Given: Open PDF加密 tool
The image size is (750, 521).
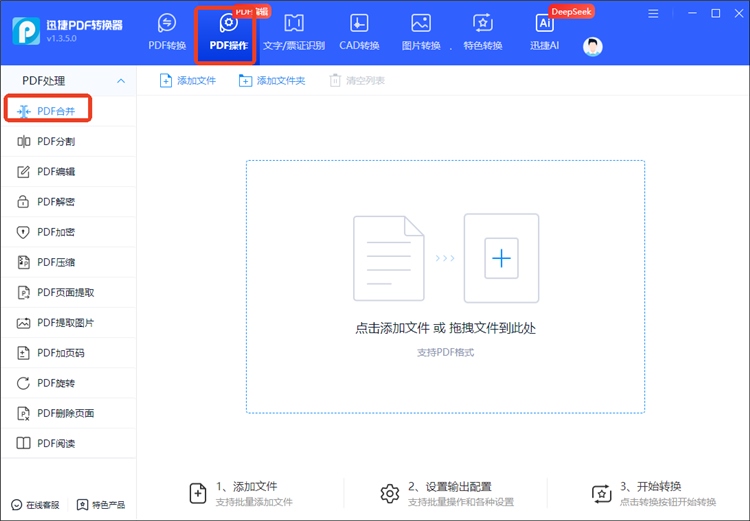Looking at the screenshot, I should pos(68,232).
